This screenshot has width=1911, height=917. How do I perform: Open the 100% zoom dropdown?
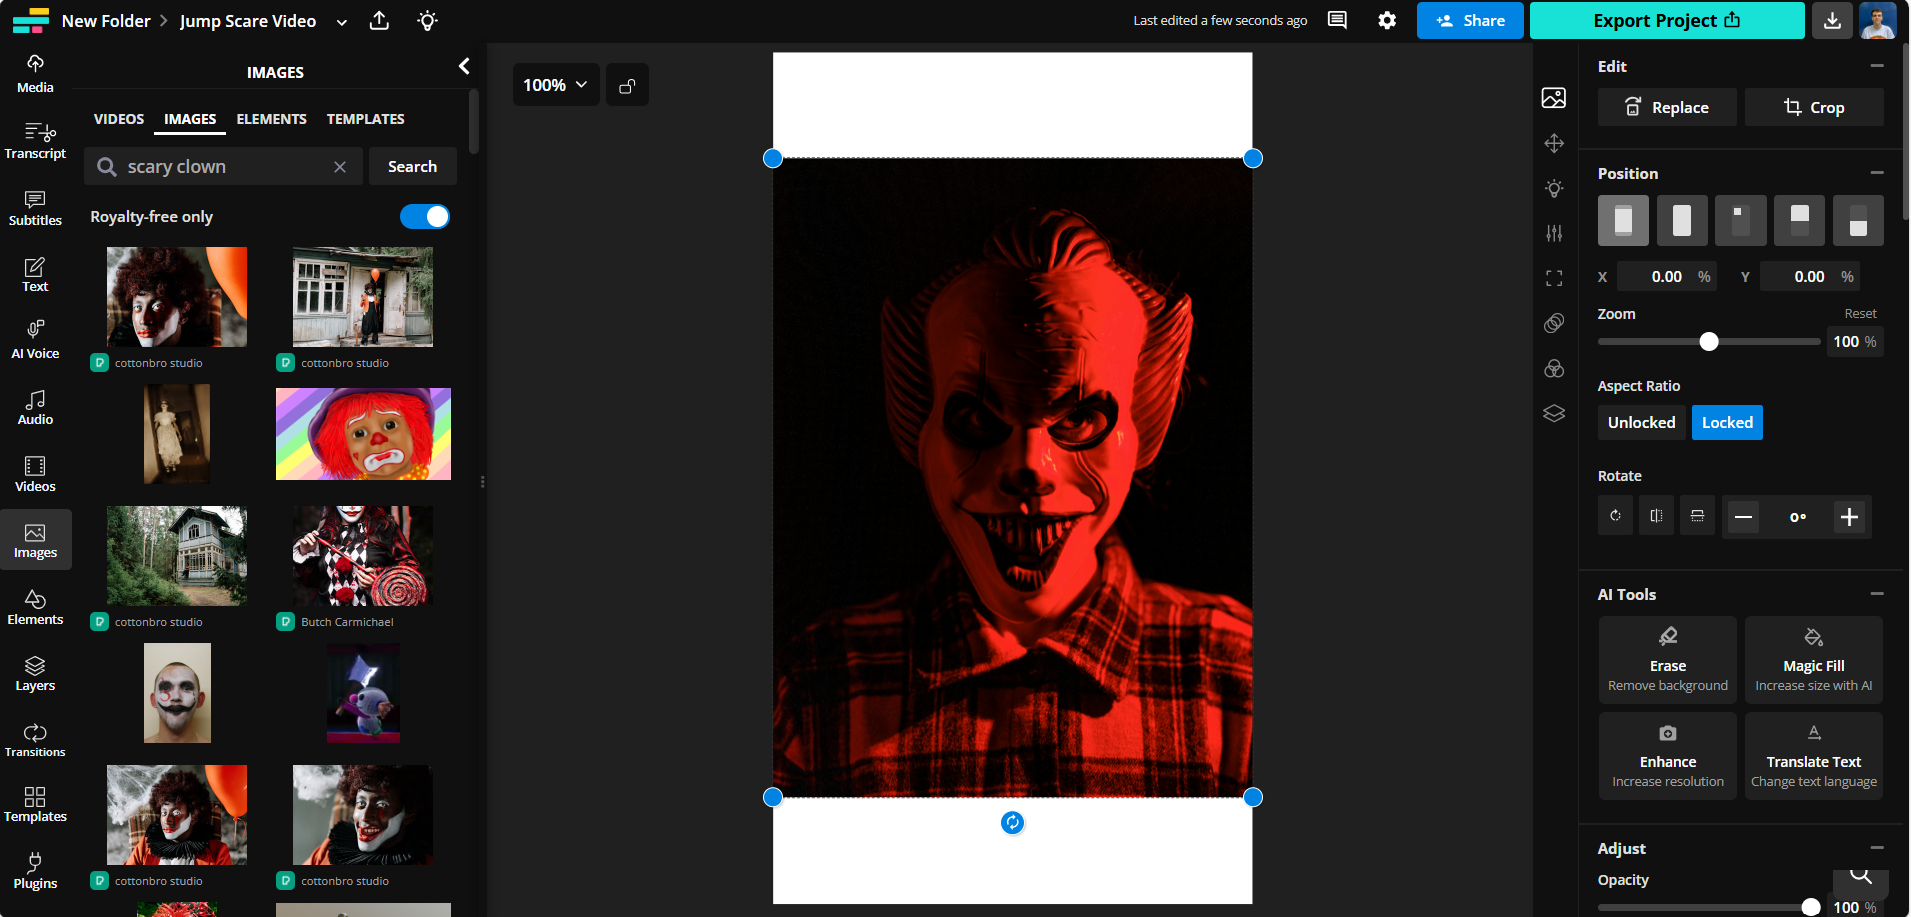(x=555, y=84)
